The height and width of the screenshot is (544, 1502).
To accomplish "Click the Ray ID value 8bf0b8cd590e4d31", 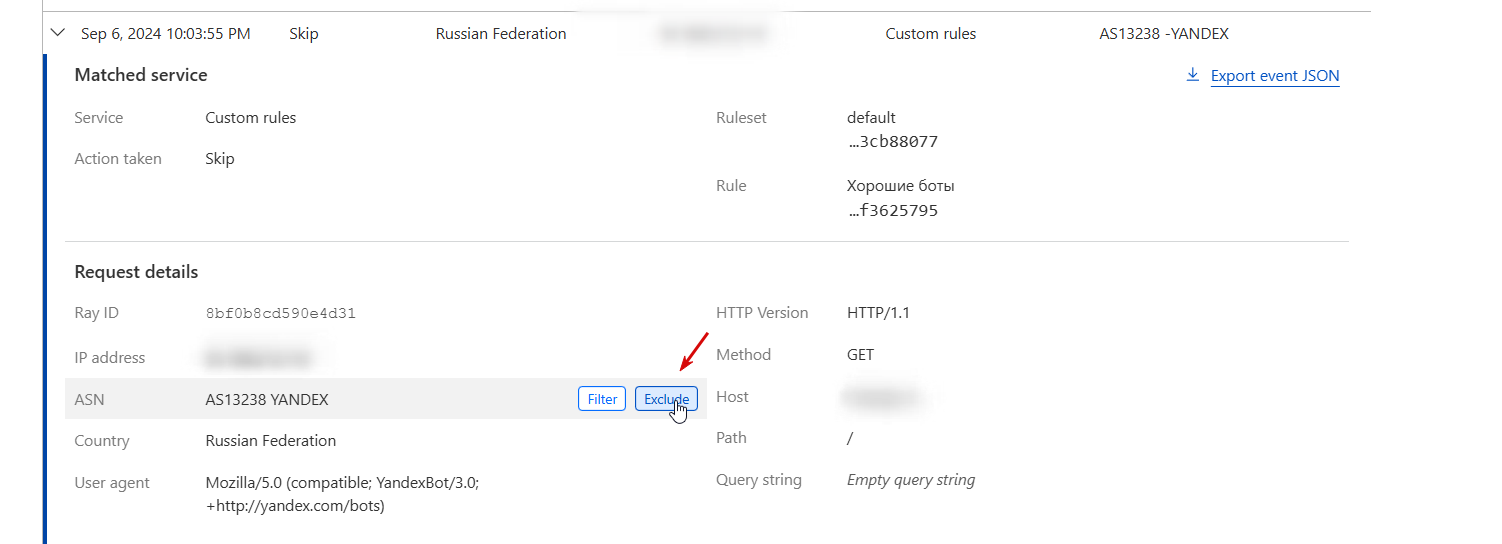I will tap(280, 313).
